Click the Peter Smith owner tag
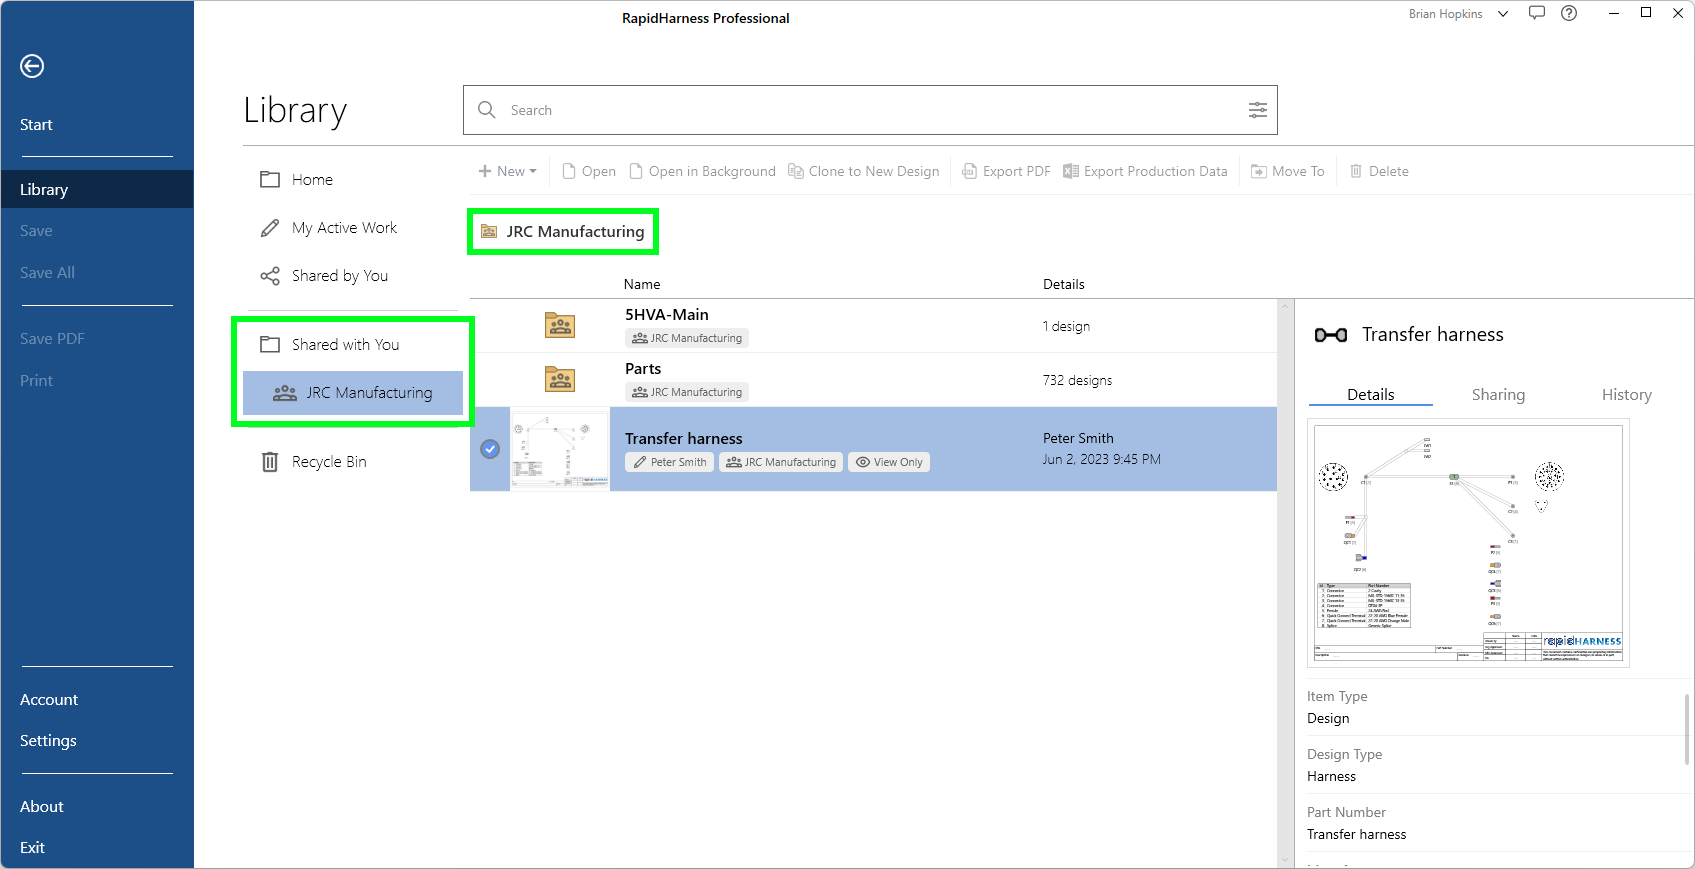The height and width of the screenshot is (869, 1695). pos(670,462)
